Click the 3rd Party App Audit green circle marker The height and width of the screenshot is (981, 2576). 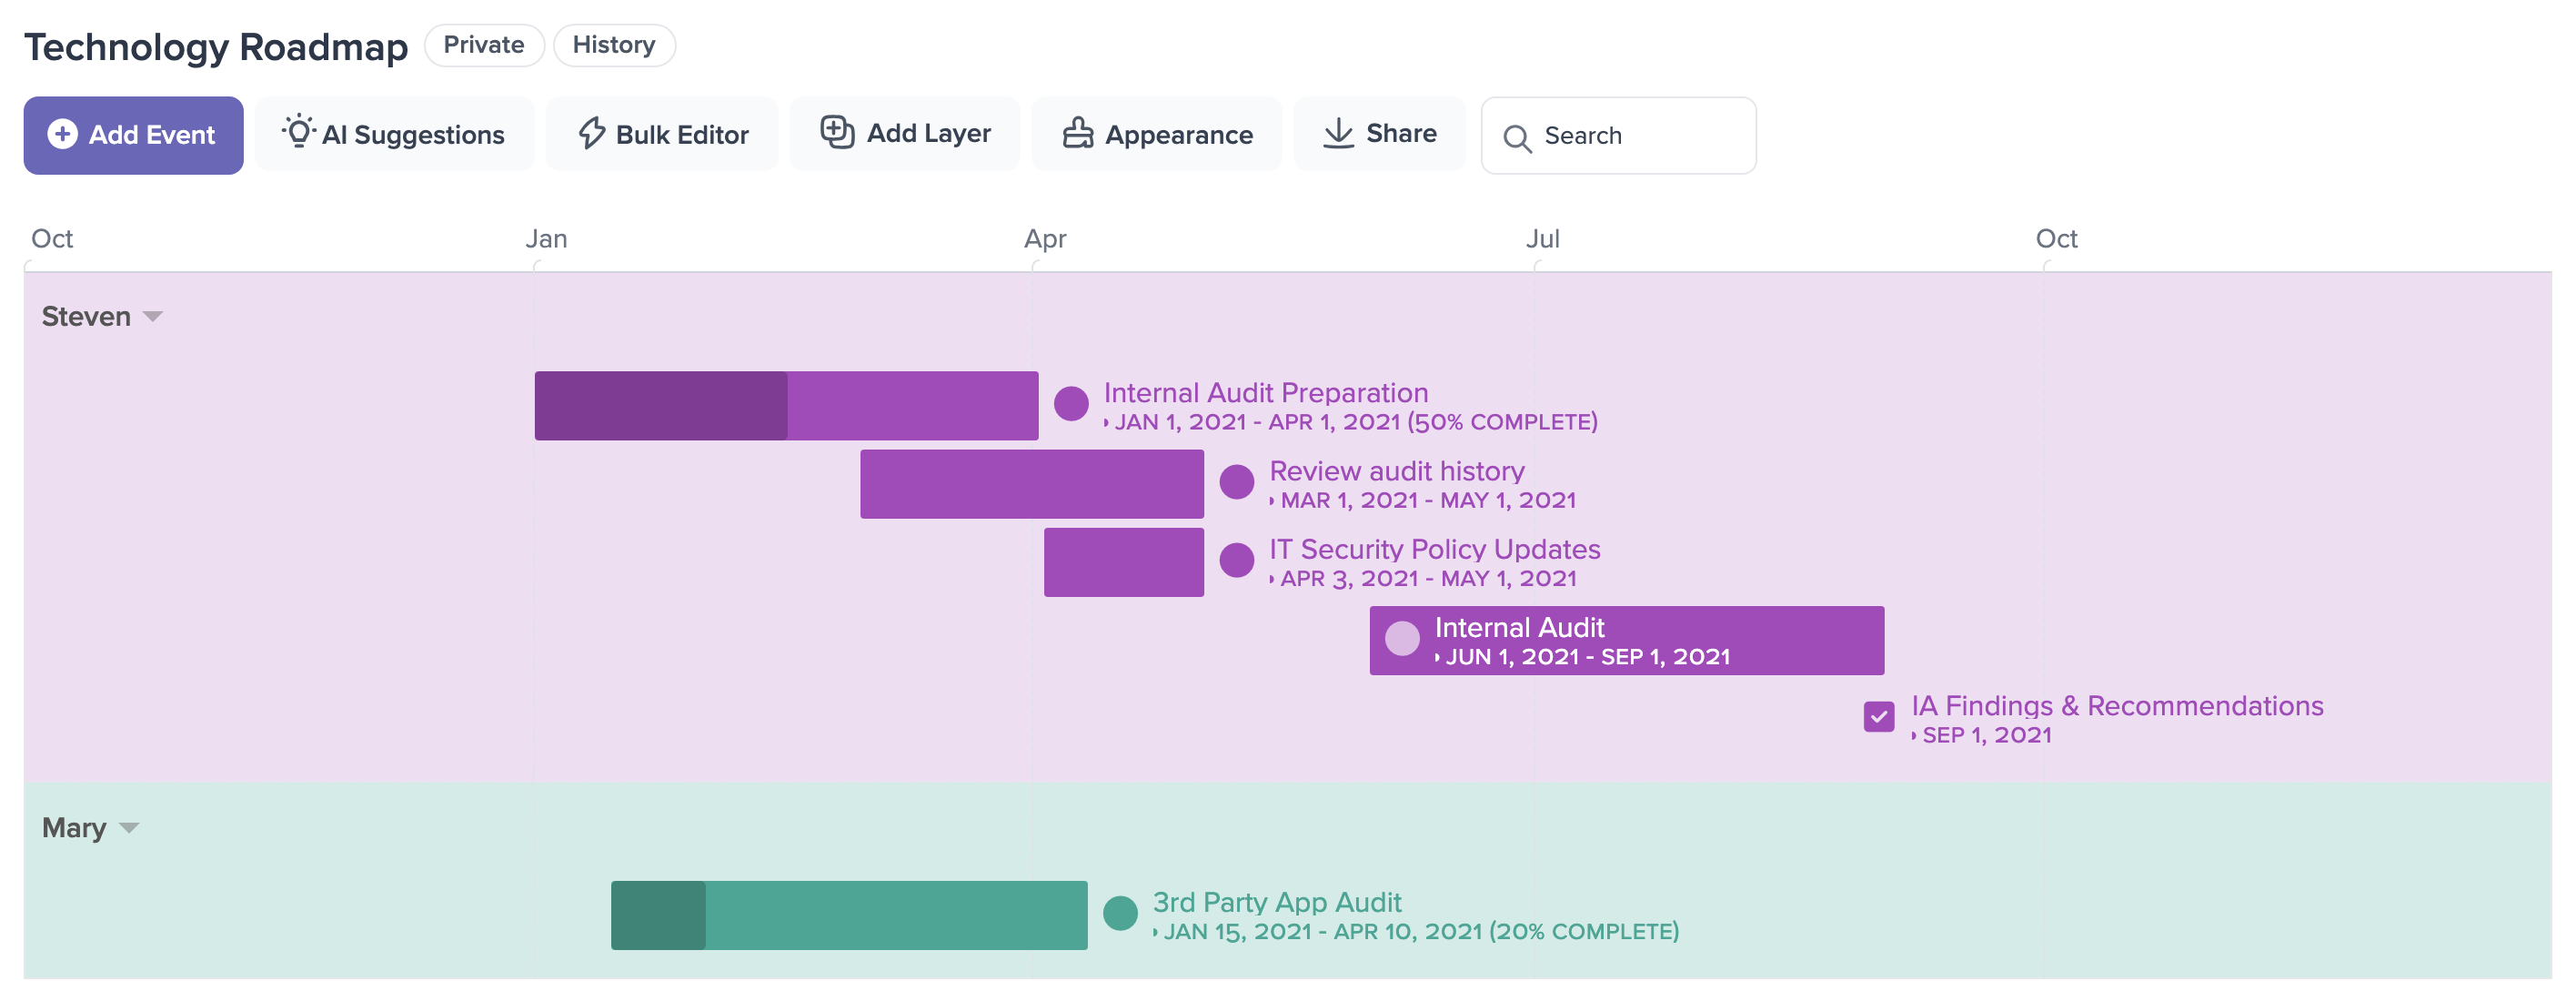click(1120, 913)
